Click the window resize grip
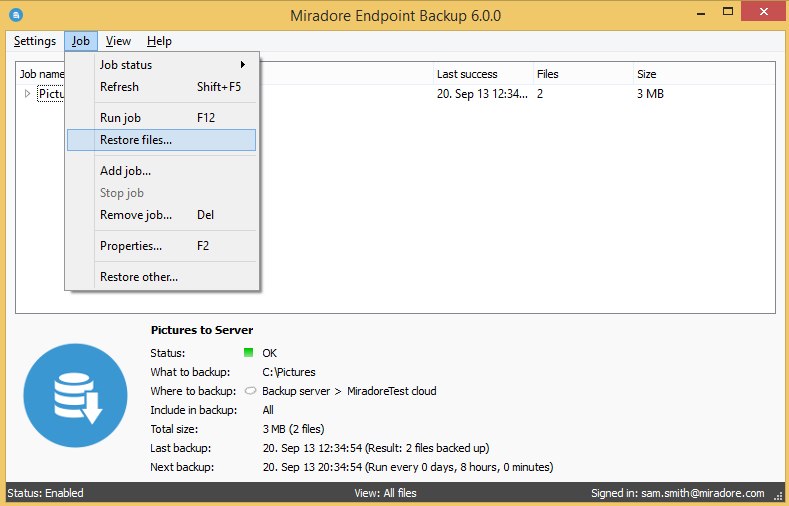 [x=778, y=496]
